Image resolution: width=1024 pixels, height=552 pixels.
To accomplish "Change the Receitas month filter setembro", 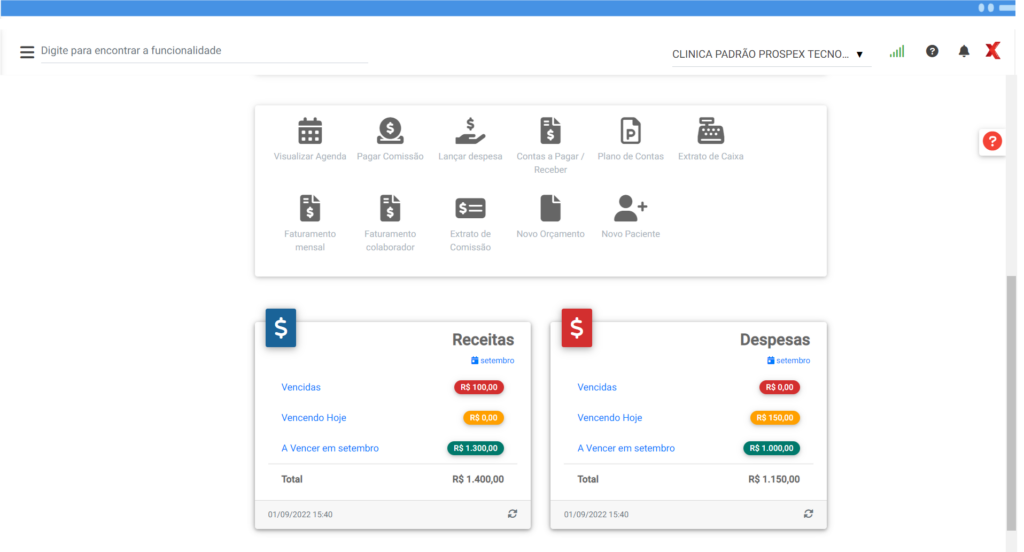I will (492, 360).
